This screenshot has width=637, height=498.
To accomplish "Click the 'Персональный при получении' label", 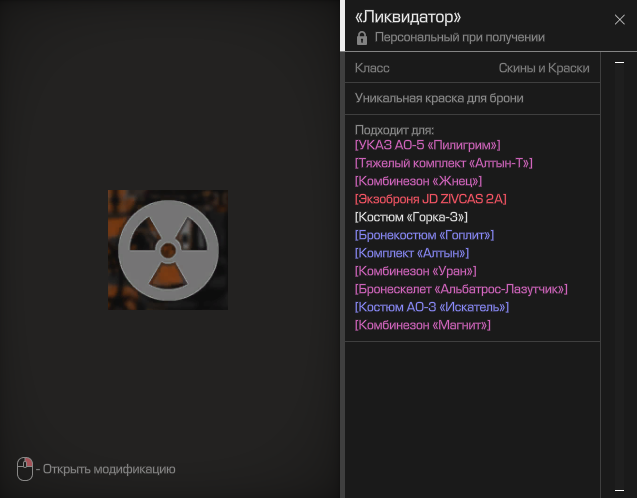I will point(459,37).
